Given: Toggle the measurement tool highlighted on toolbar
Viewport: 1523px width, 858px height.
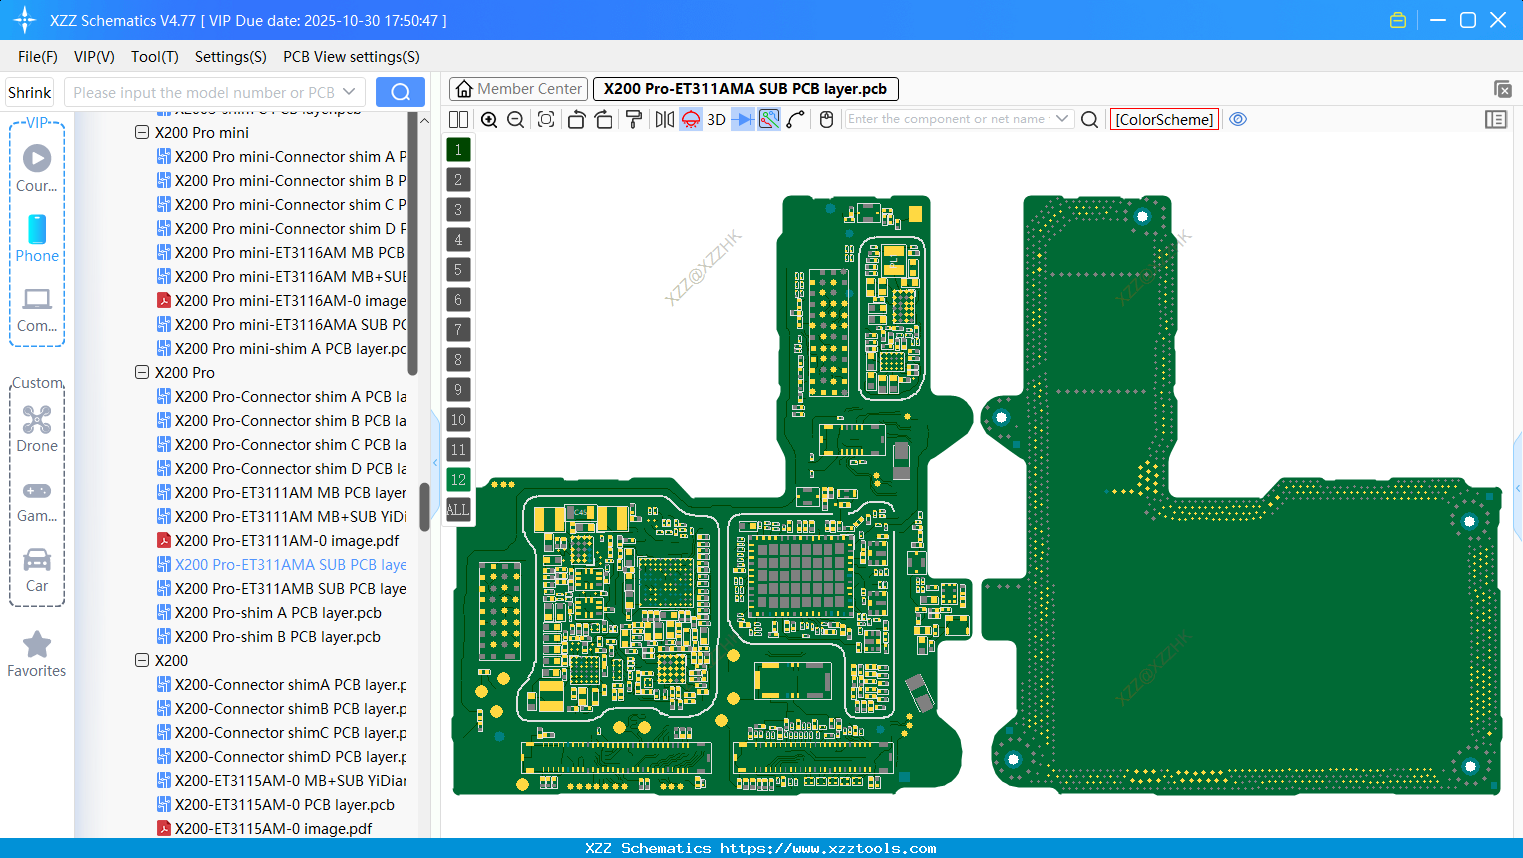Looking at the screenshot, I should point(768,119).
